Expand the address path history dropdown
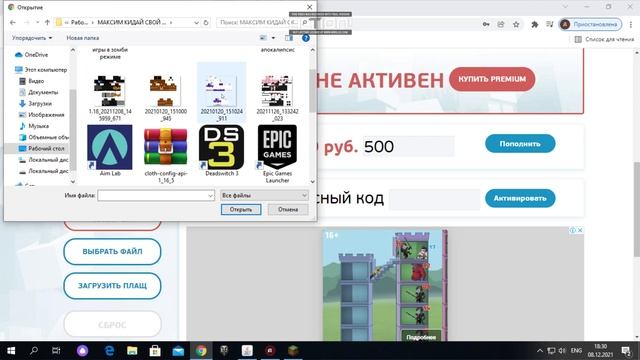640x360 pixels. click(196, 22)
